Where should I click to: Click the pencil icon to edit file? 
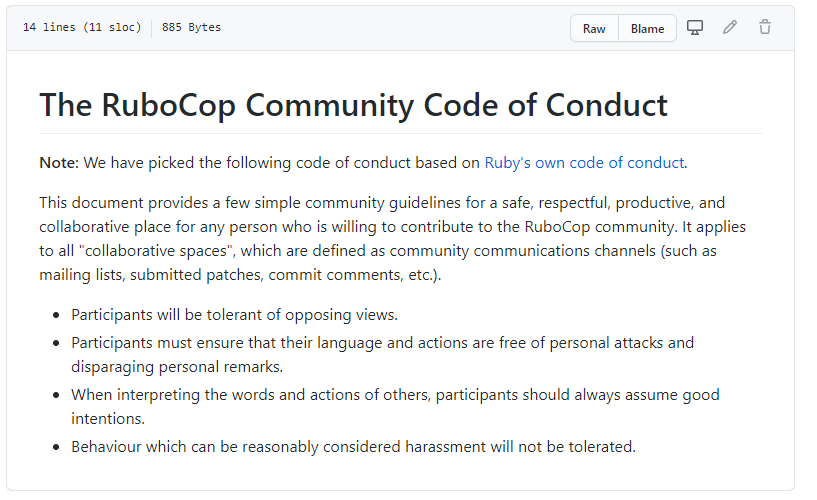730,28
